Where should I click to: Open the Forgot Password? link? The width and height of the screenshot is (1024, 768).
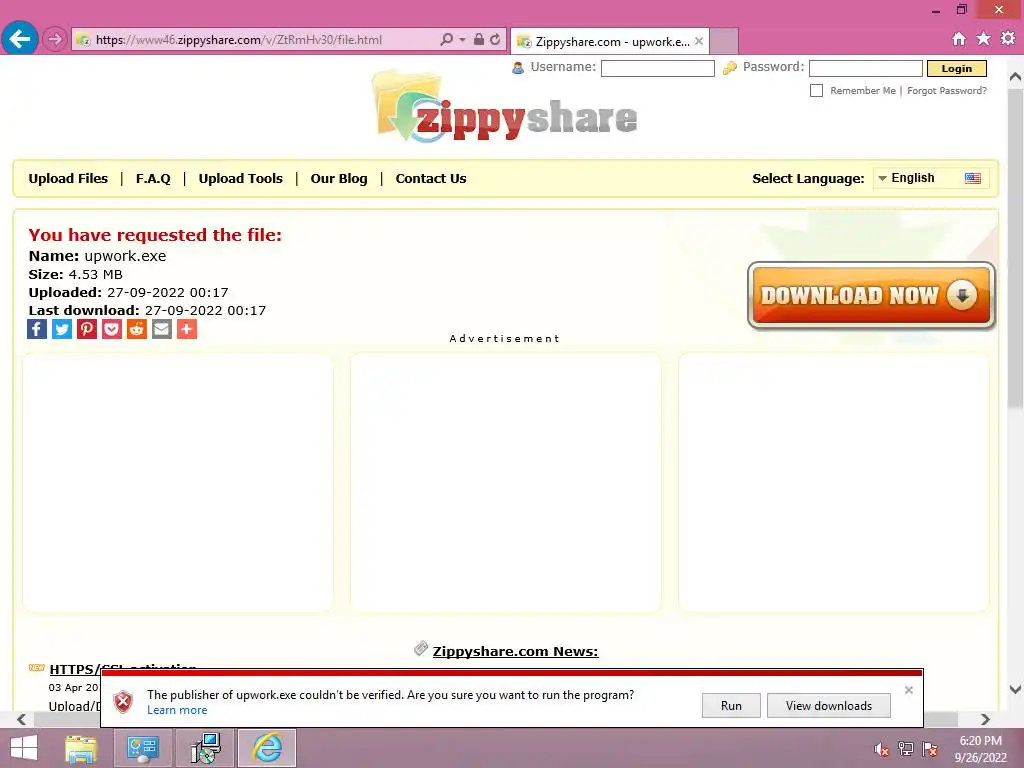pos(947,91)
